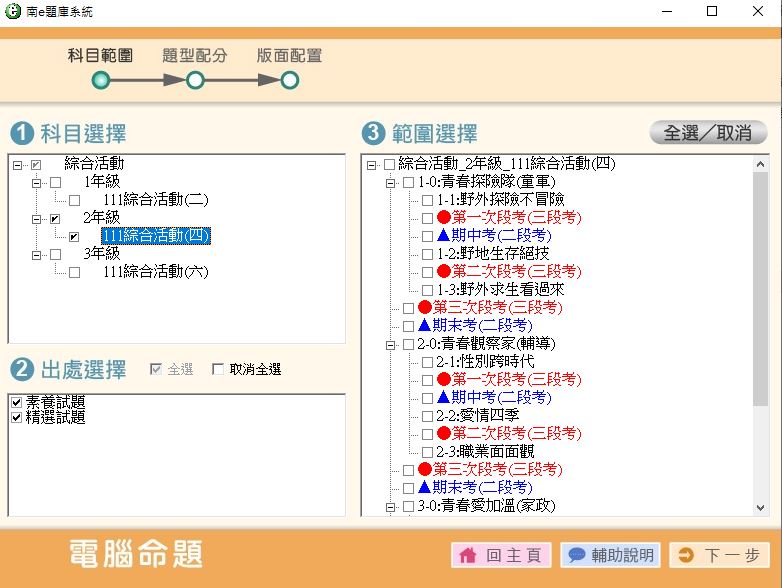This screenshot has width=782, height=588.
Task: Click blue triangle of 1-0 期末考(二段考)
Action: tap(425, 325)
